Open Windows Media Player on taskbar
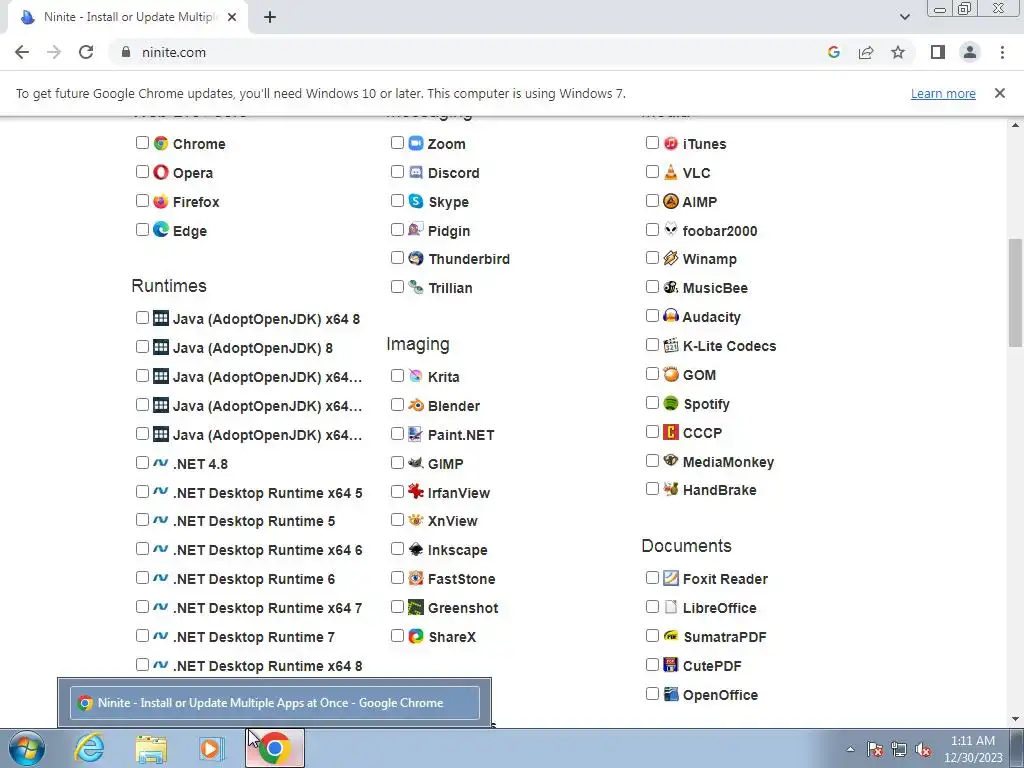This screenshot has width=1024, height=768. click(x=212, y=748)
